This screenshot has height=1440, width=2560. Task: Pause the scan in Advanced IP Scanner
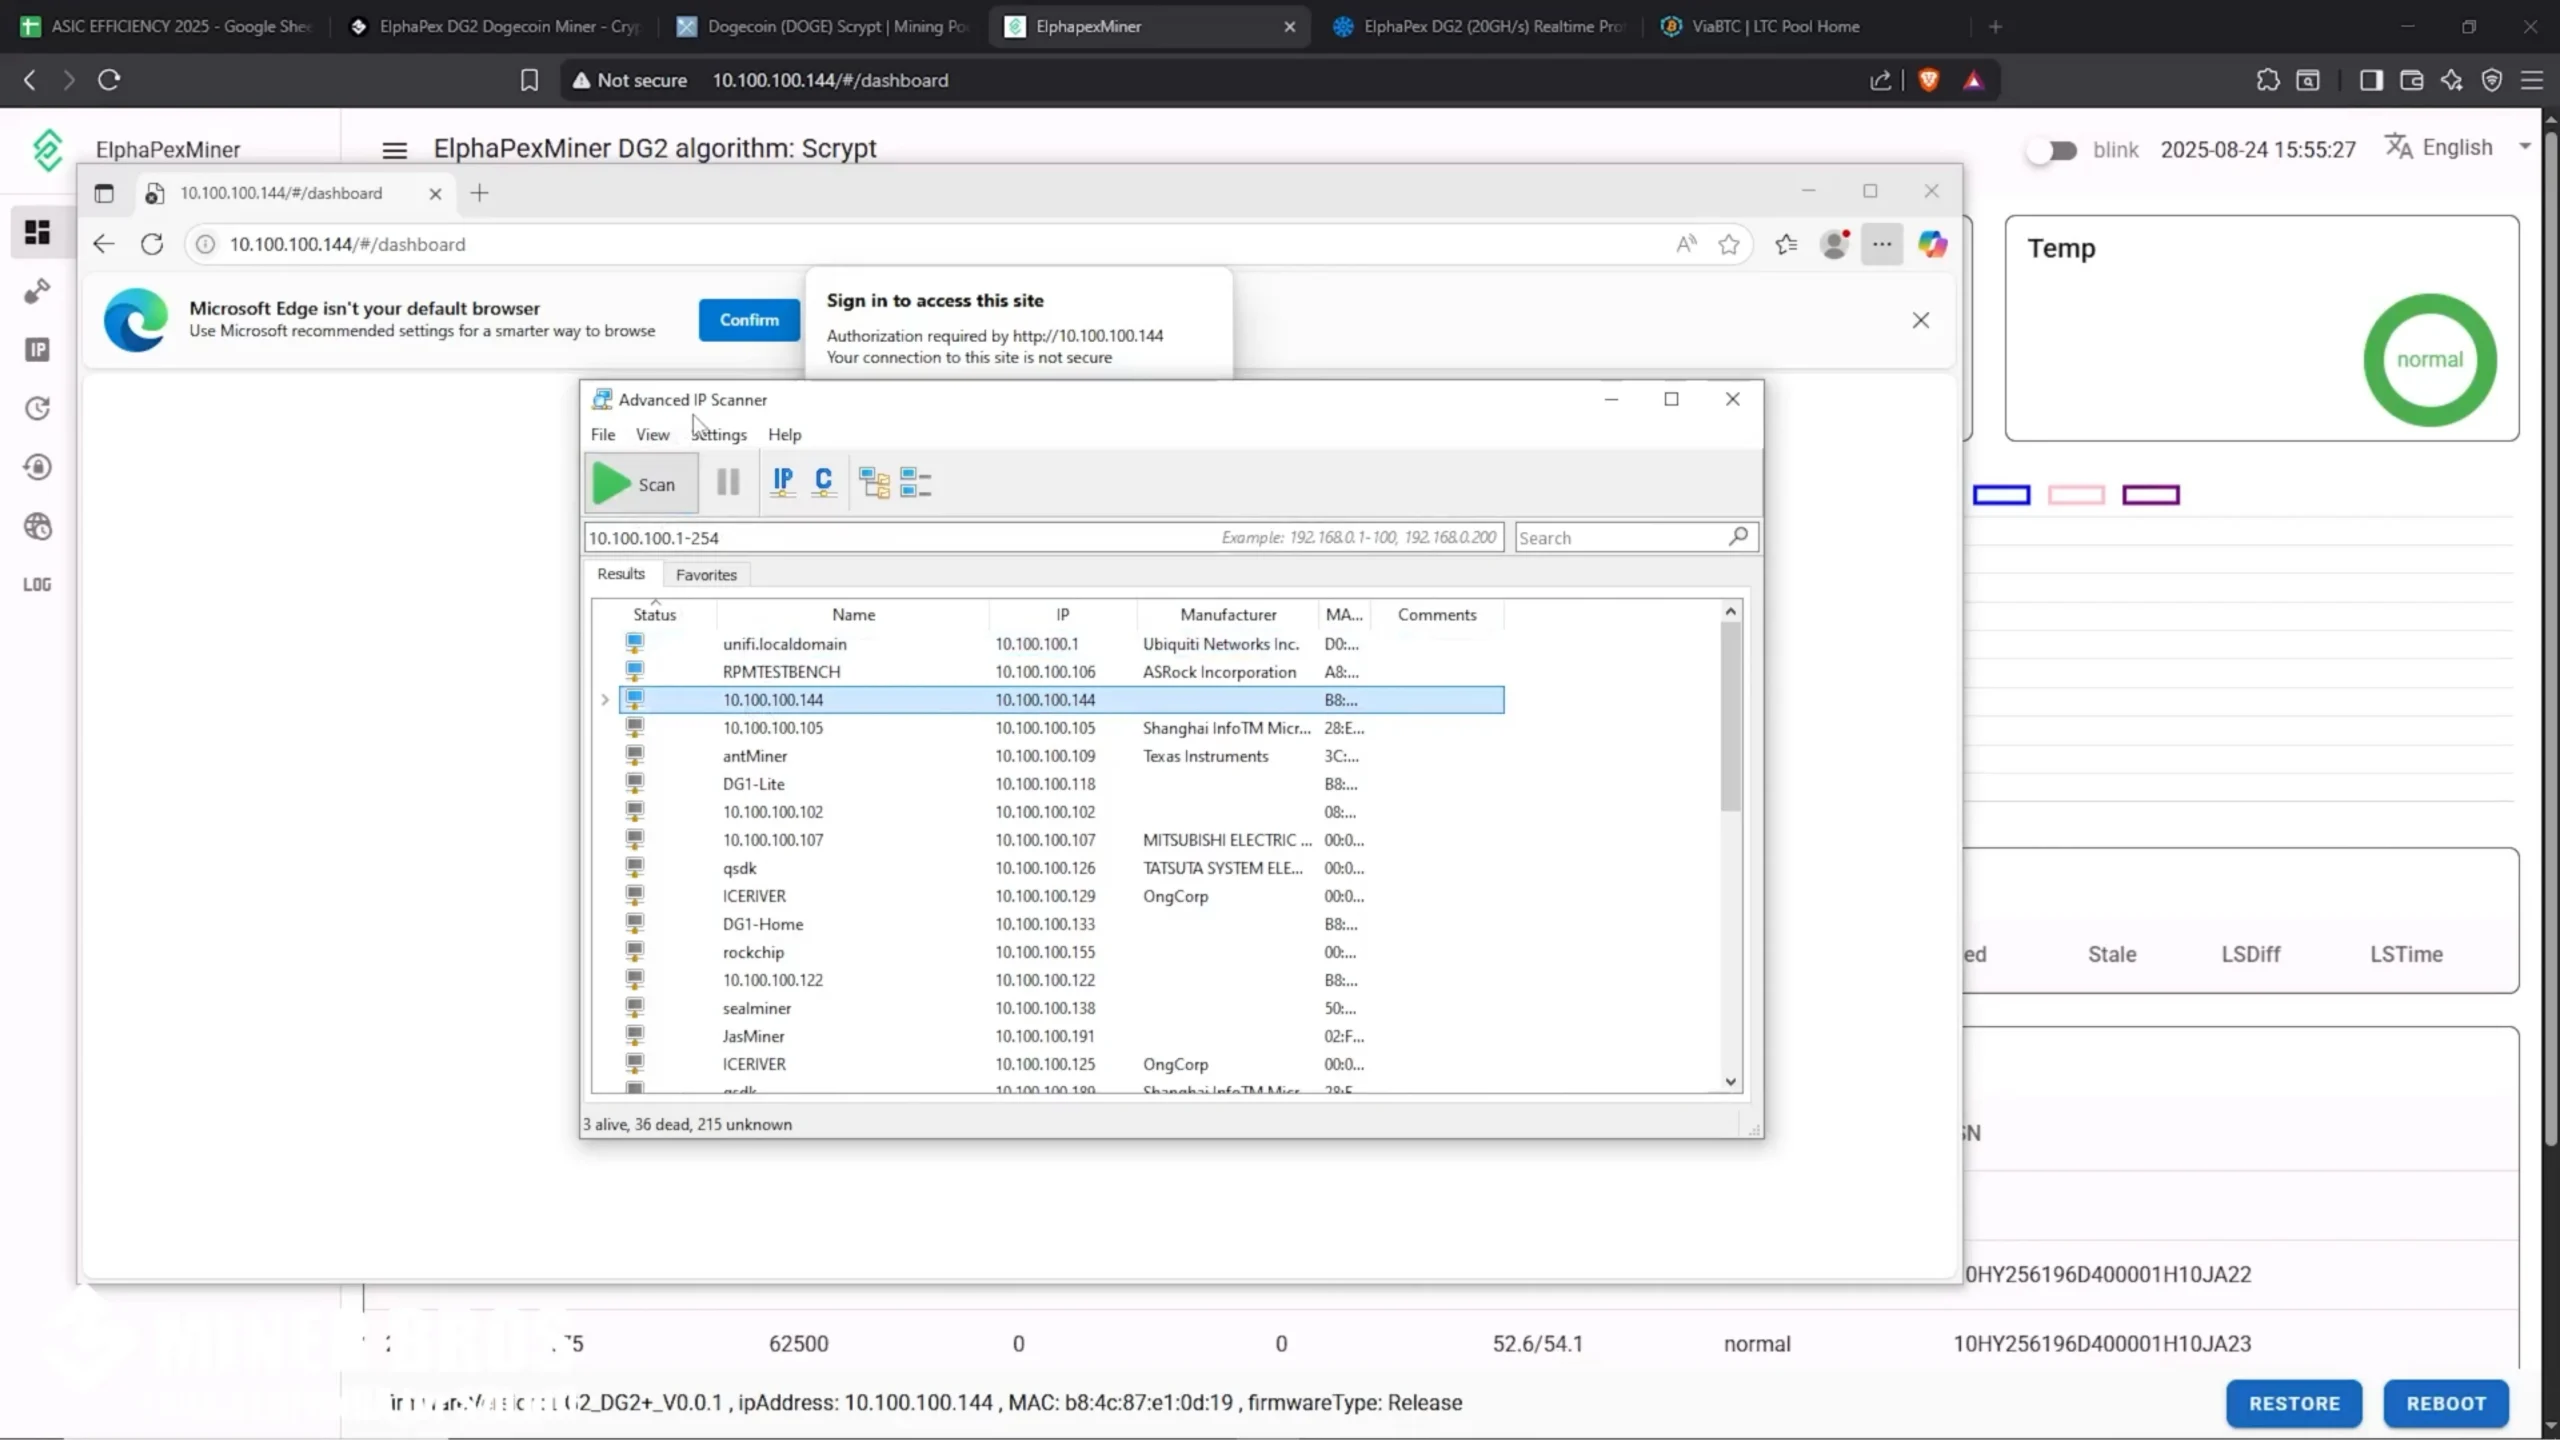(727, 482)
